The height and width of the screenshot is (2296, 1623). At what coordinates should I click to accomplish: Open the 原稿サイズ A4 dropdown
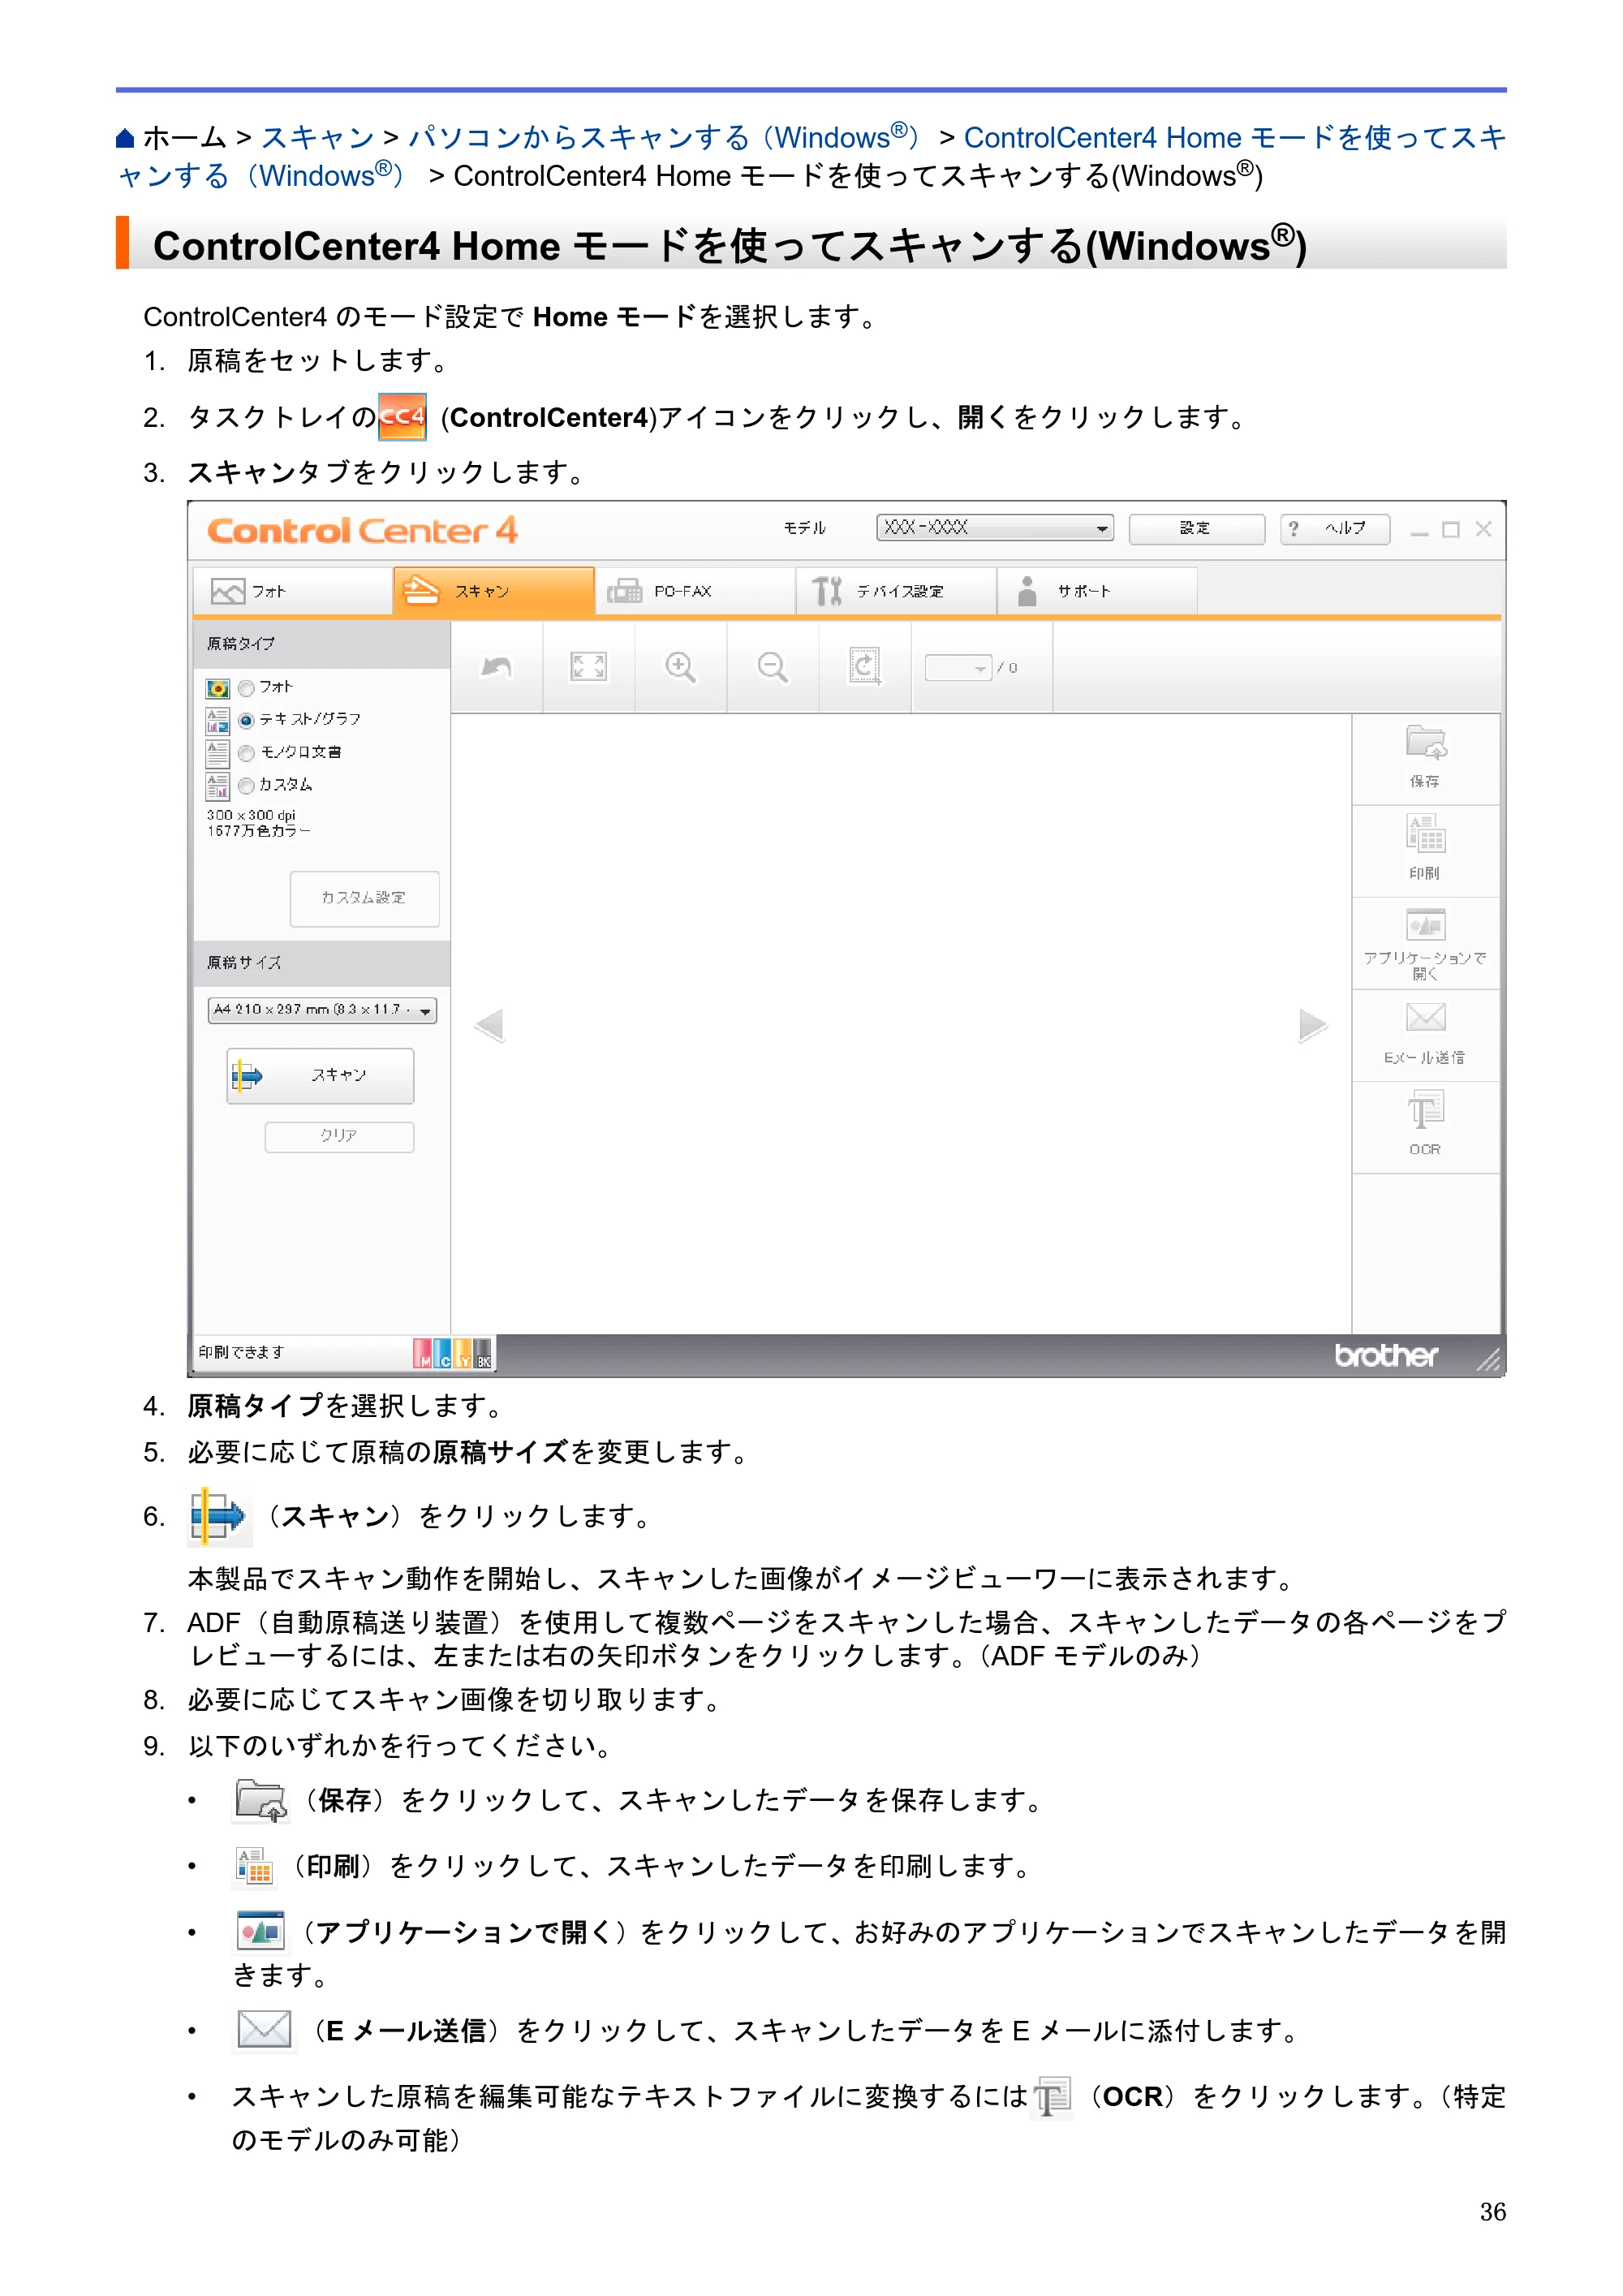point(322,1010)
